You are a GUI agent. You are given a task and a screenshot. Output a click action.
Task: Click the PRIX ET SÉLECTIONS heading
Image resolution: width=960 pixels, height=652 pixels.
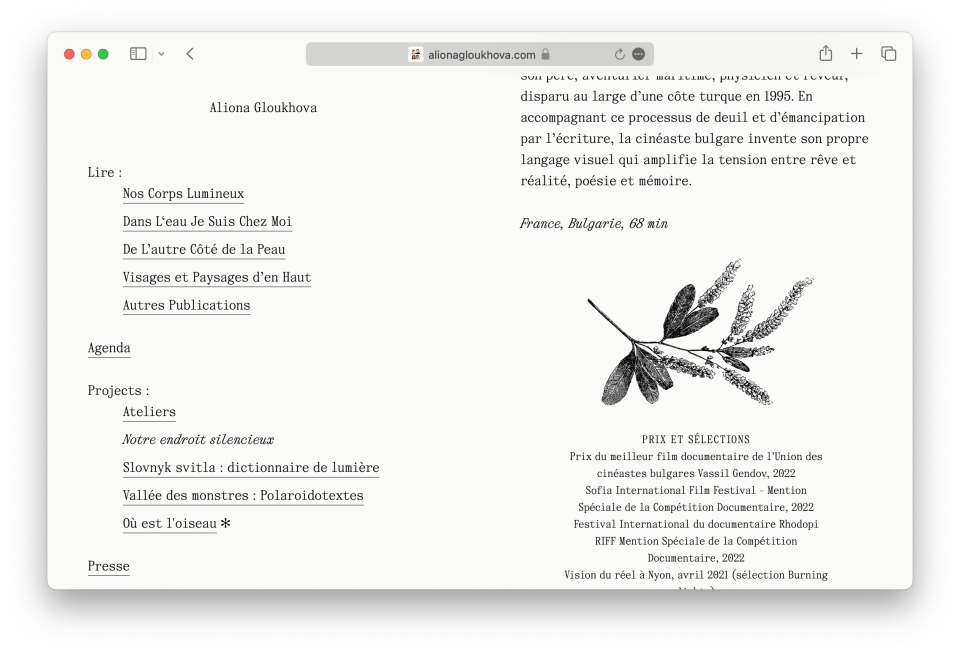(696, 440)
